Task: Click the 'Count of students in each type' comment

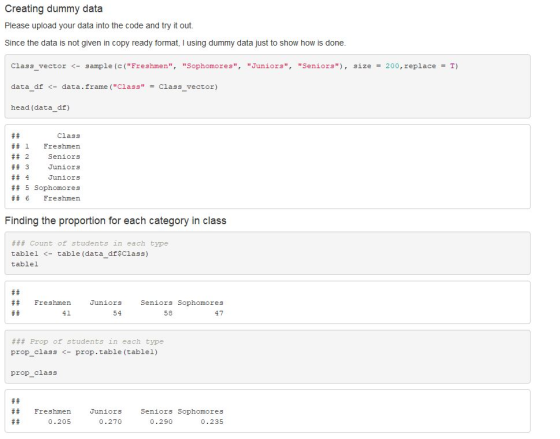Action: [x=90, y=244]
